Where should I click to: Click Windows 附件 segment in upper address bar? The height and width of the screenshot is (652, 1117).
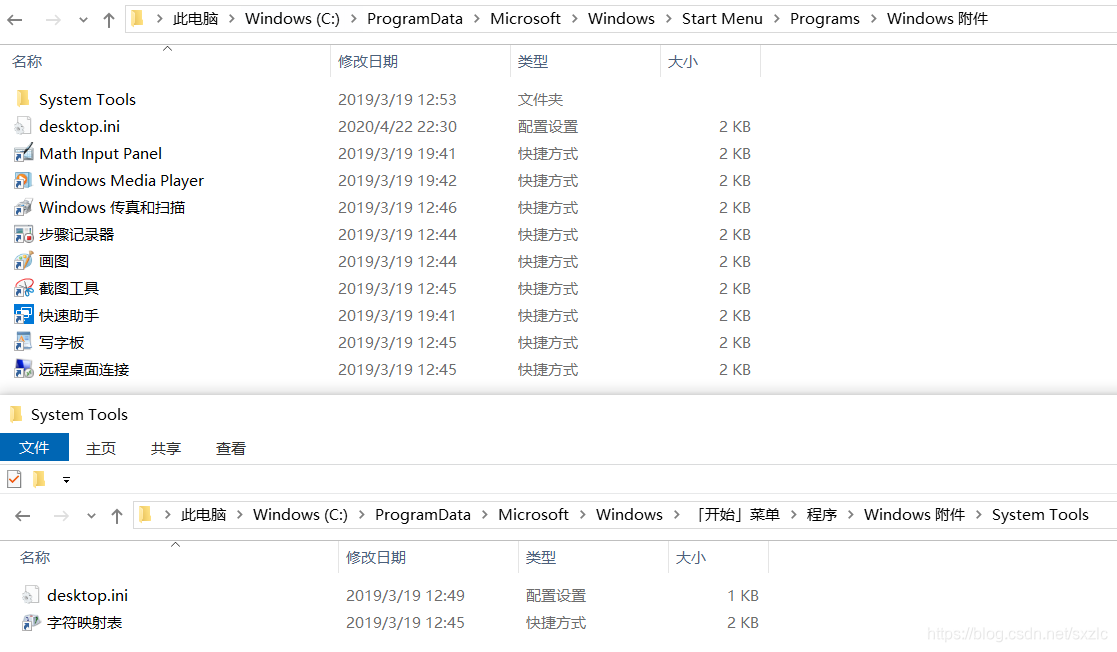(937, 19)
